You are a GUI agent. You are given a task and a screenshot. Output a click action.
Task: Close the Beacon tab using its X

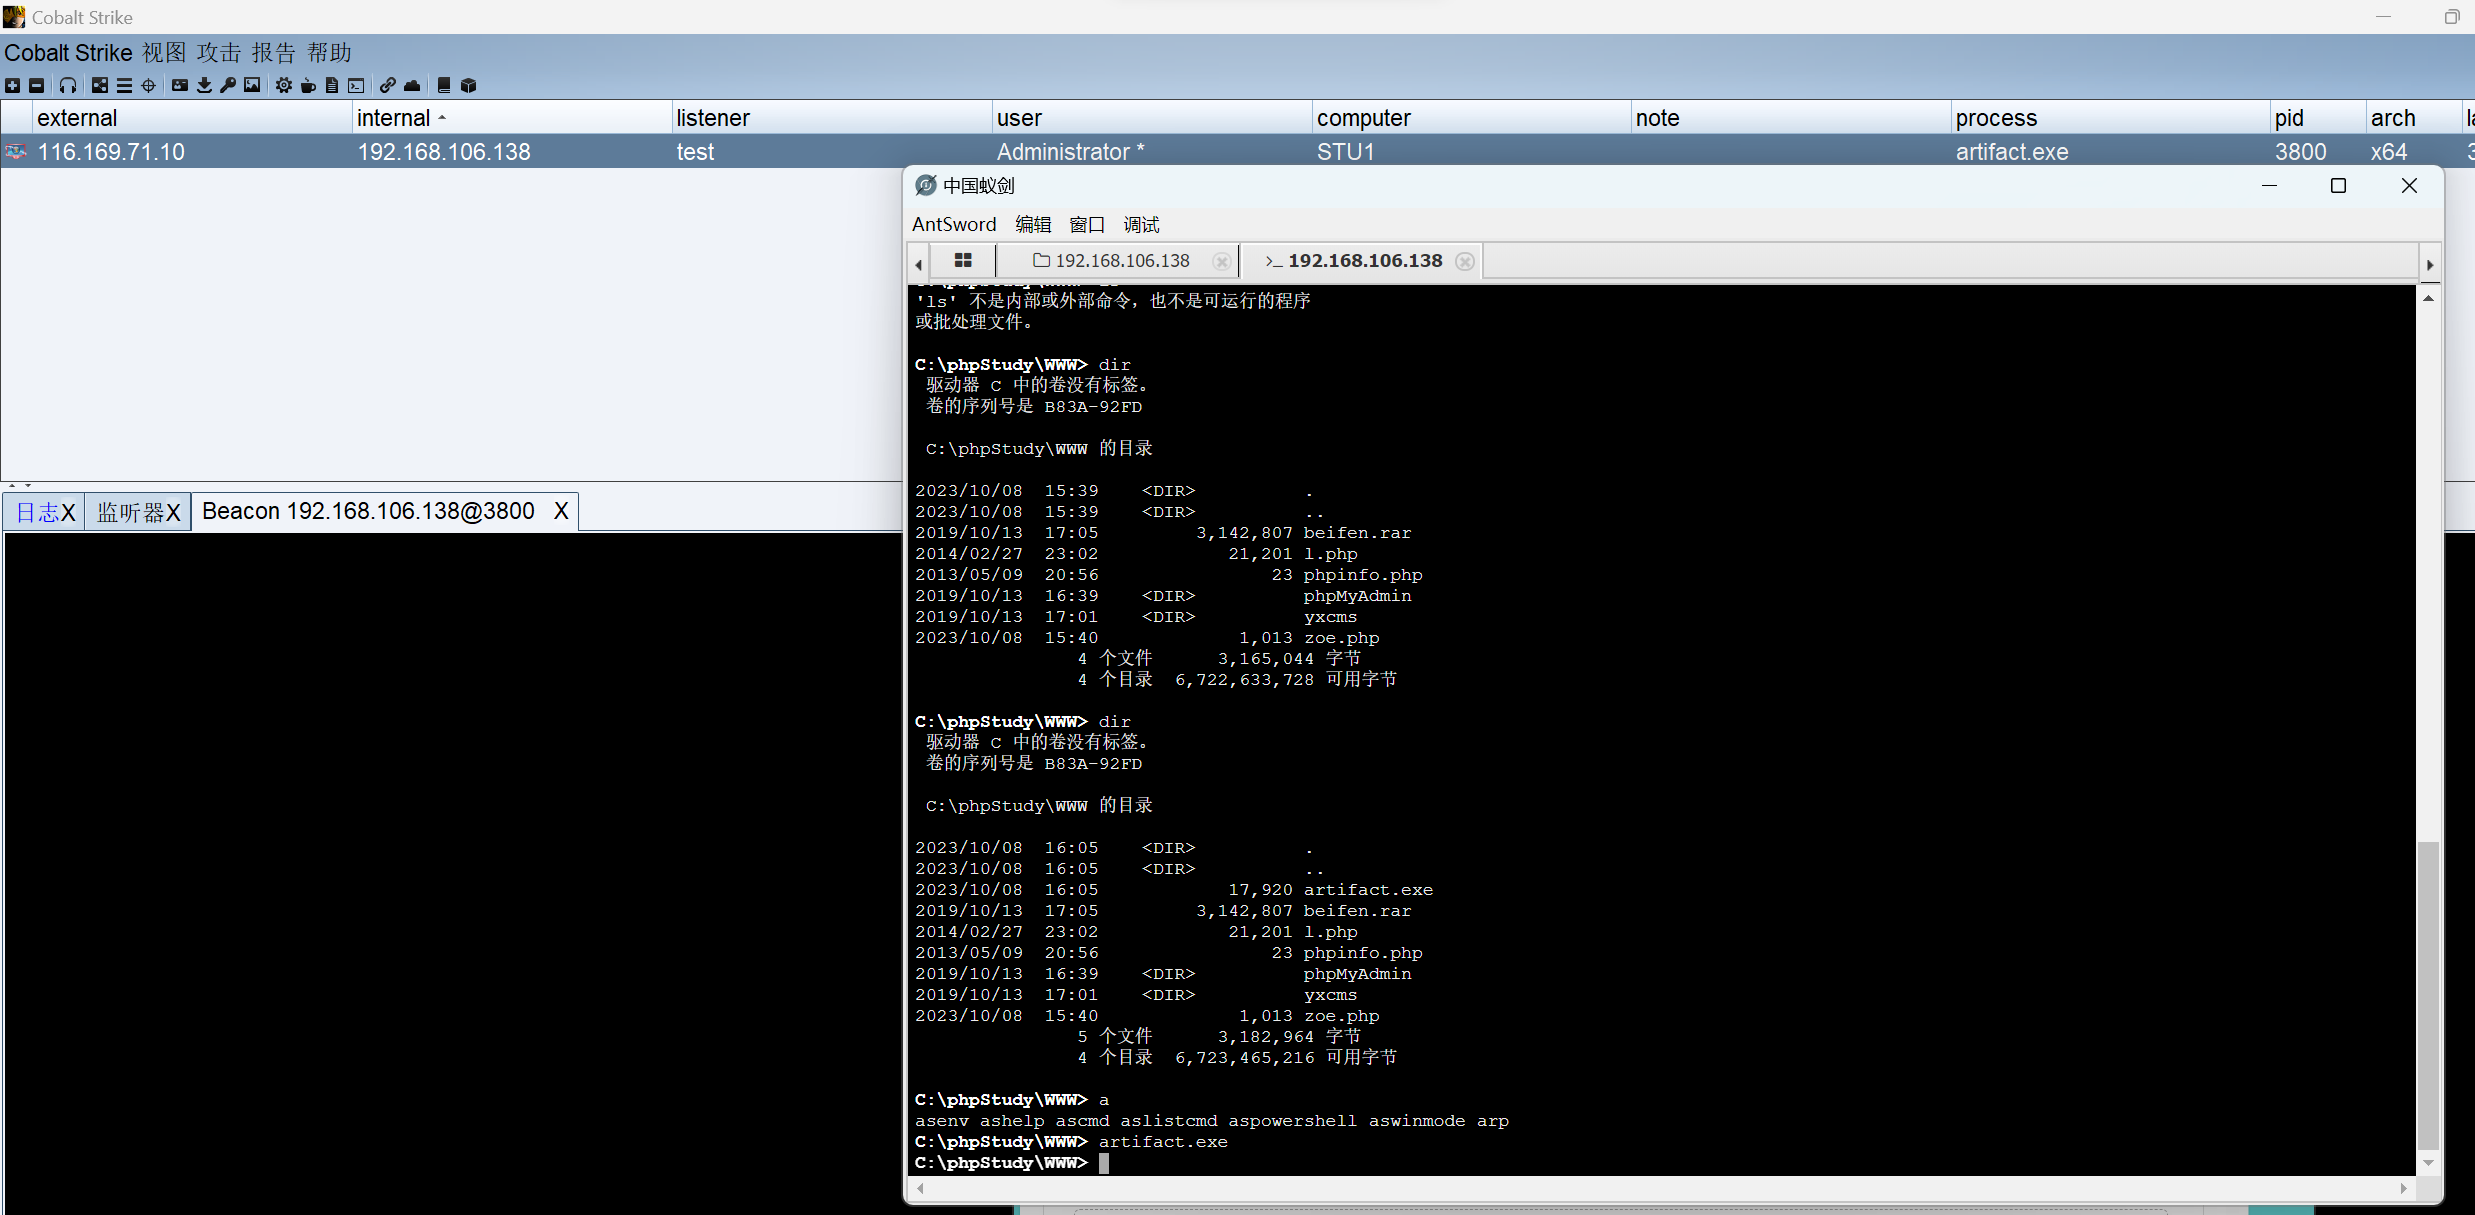(x=561, y=511)
